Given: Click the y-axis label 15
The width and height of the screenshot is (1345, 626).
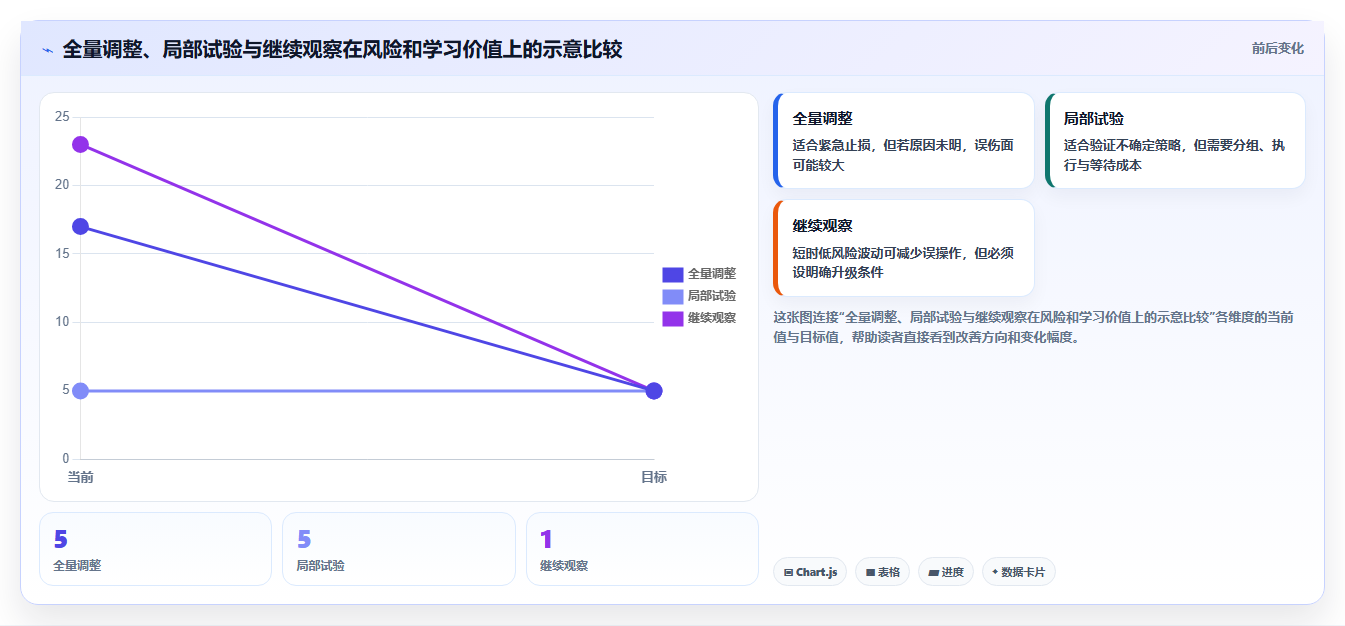Looking at the screenshot, I should pyautogui.click(x=62, y=254).
